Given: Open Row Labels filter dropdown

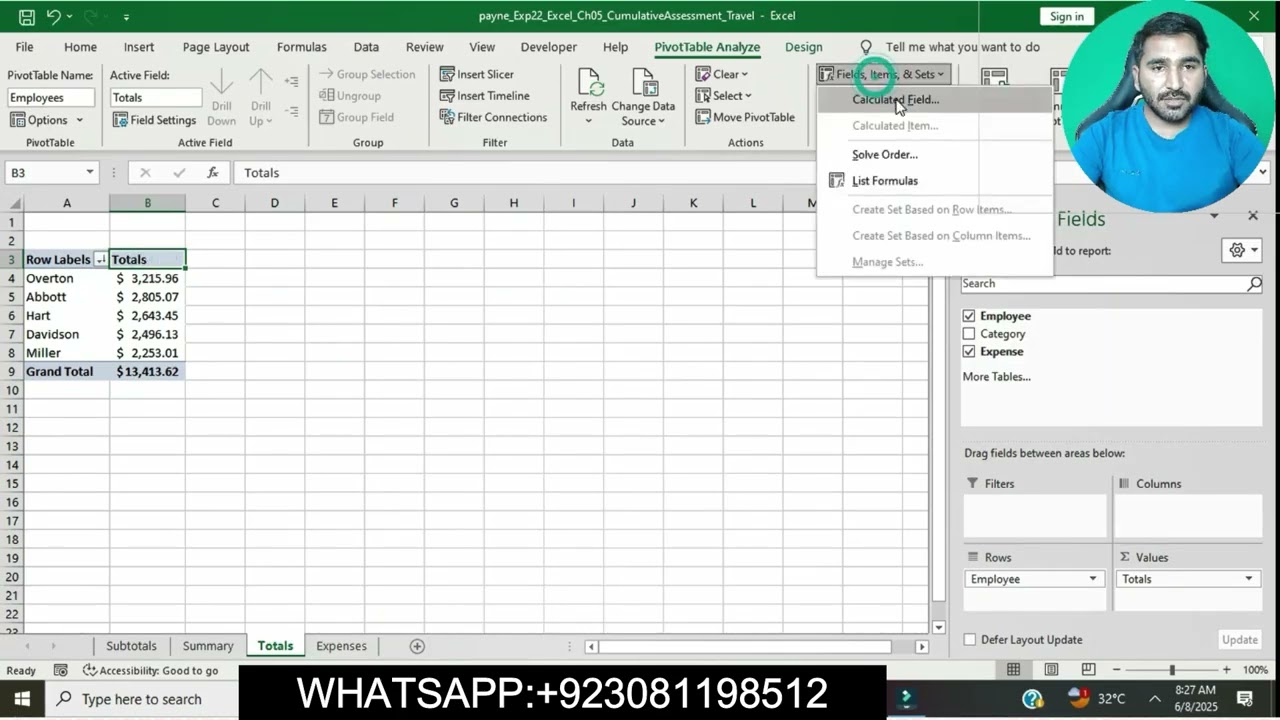Looking at the screenshot, I should (100, 259).
